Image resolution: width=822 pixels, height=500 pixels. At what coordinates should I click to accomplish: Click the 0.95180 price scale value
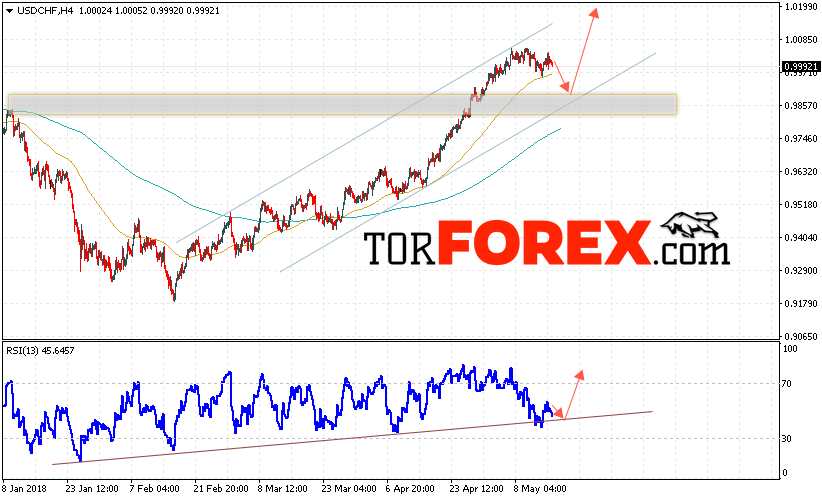[x=801, y=204]
